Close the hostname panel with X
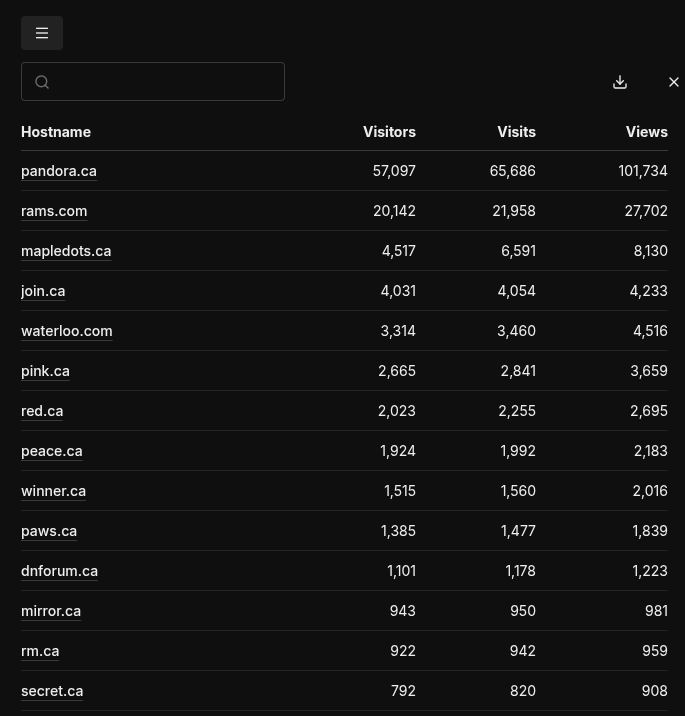The image size is (685, 716). click(x=674, y=82)
